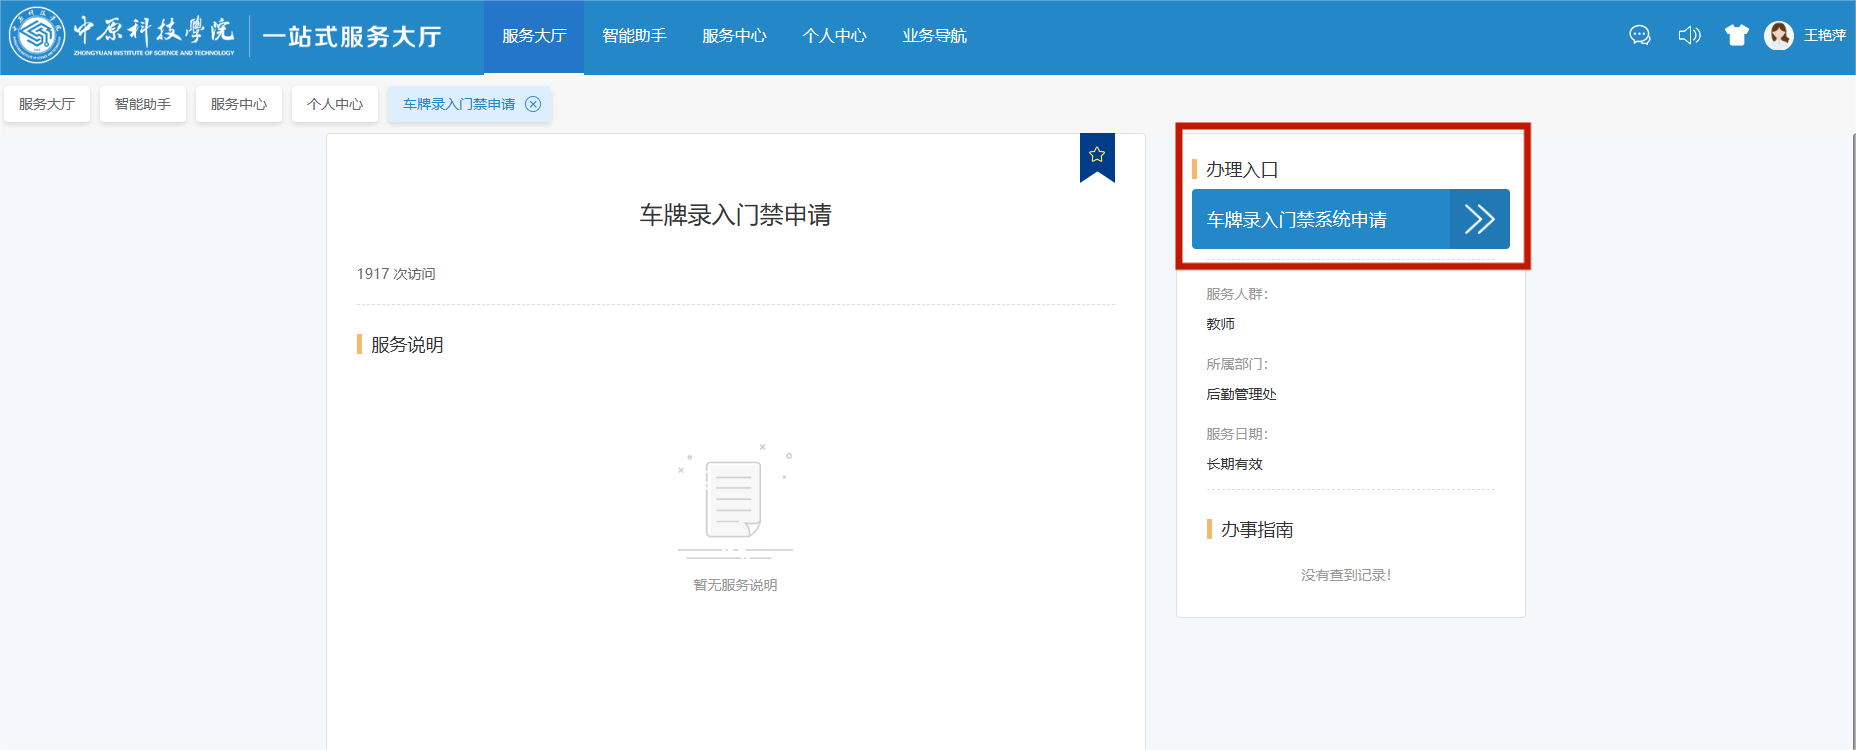The width and height of the screenshot is (1856, 750).
Task: Switch to the 服务大厅 page tab
Action: click(x=47, y=104)
